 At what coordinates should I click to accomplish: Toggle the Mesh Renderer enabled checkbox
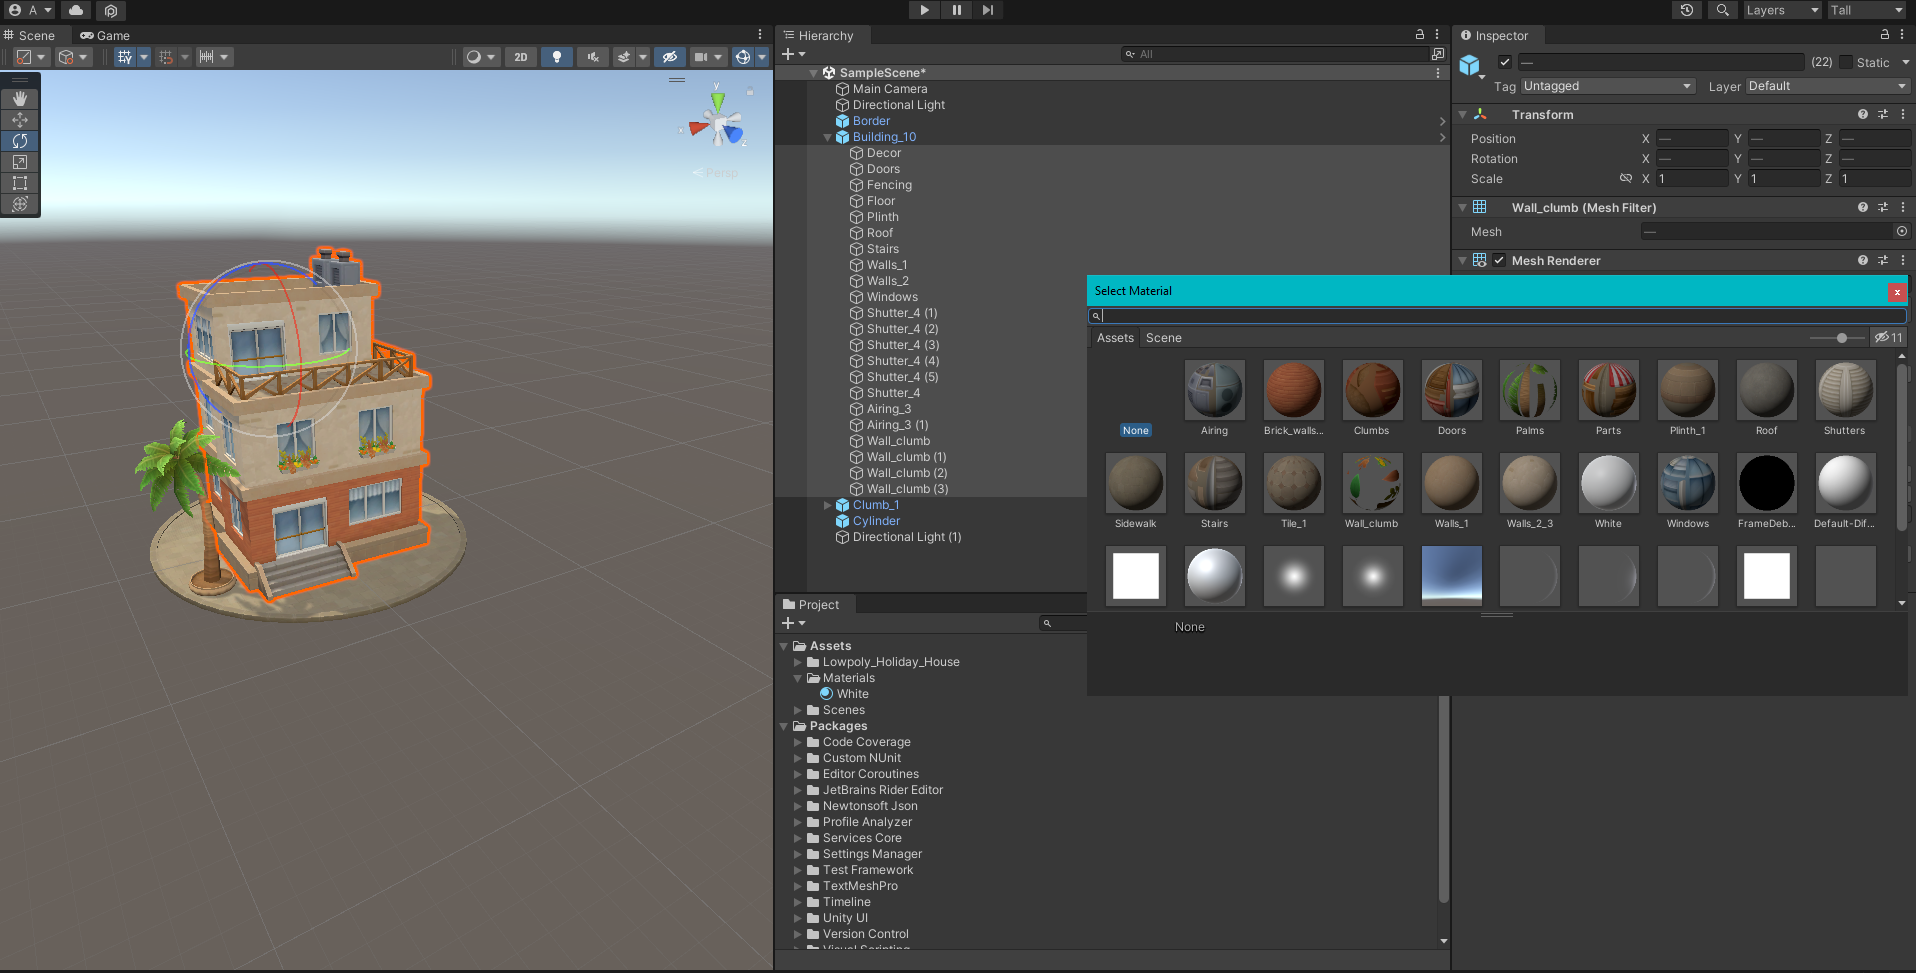1499,261
